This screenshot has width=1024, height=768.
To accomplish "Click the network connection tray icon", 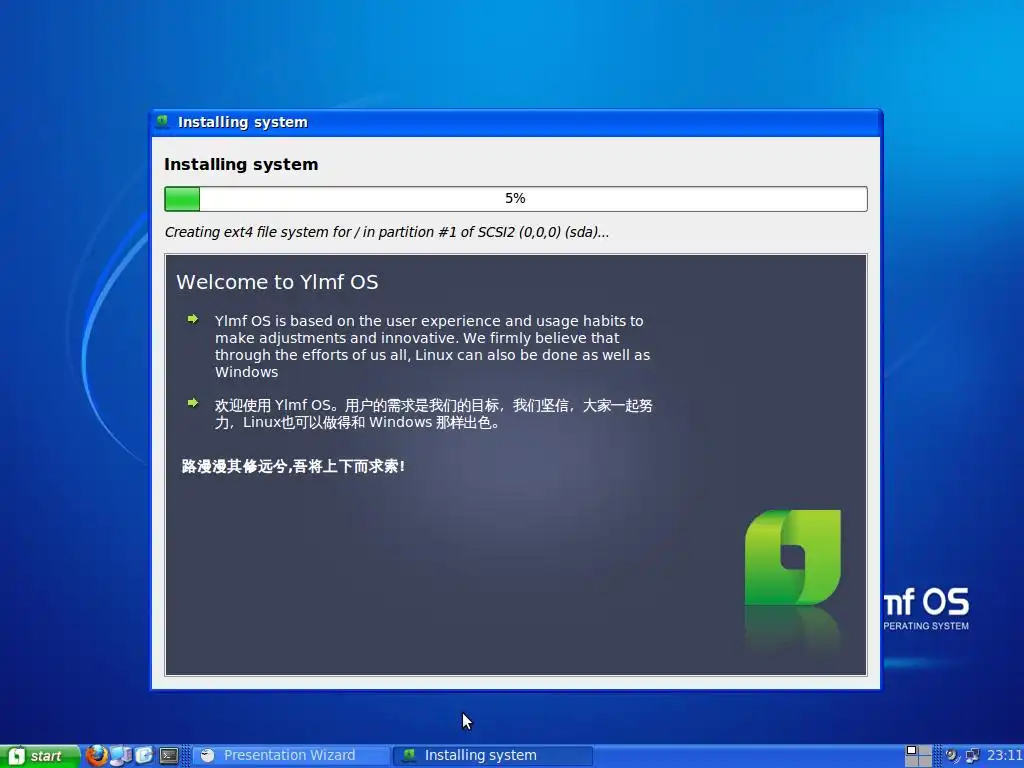I will coord(972,756).
